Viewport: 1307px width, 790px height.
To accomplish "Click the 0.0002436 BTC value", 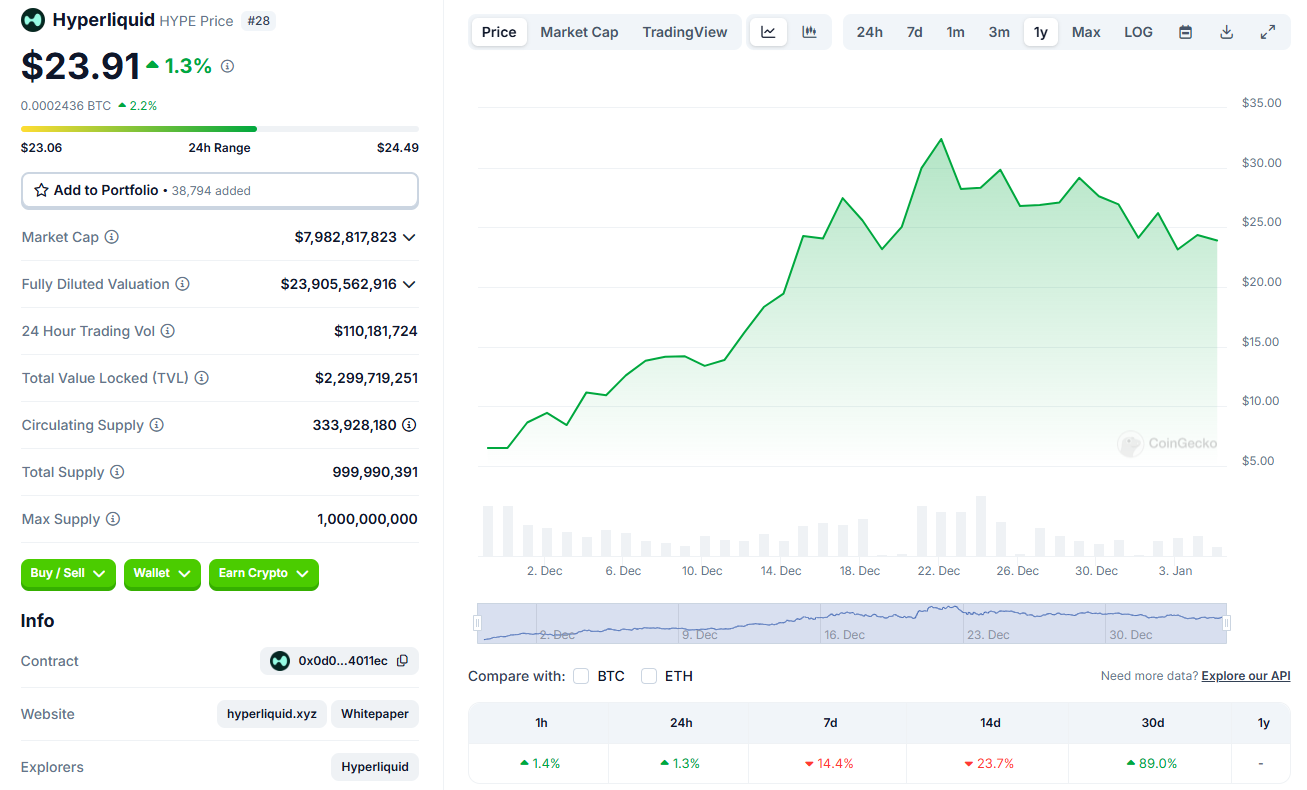I will pos(66,105).
